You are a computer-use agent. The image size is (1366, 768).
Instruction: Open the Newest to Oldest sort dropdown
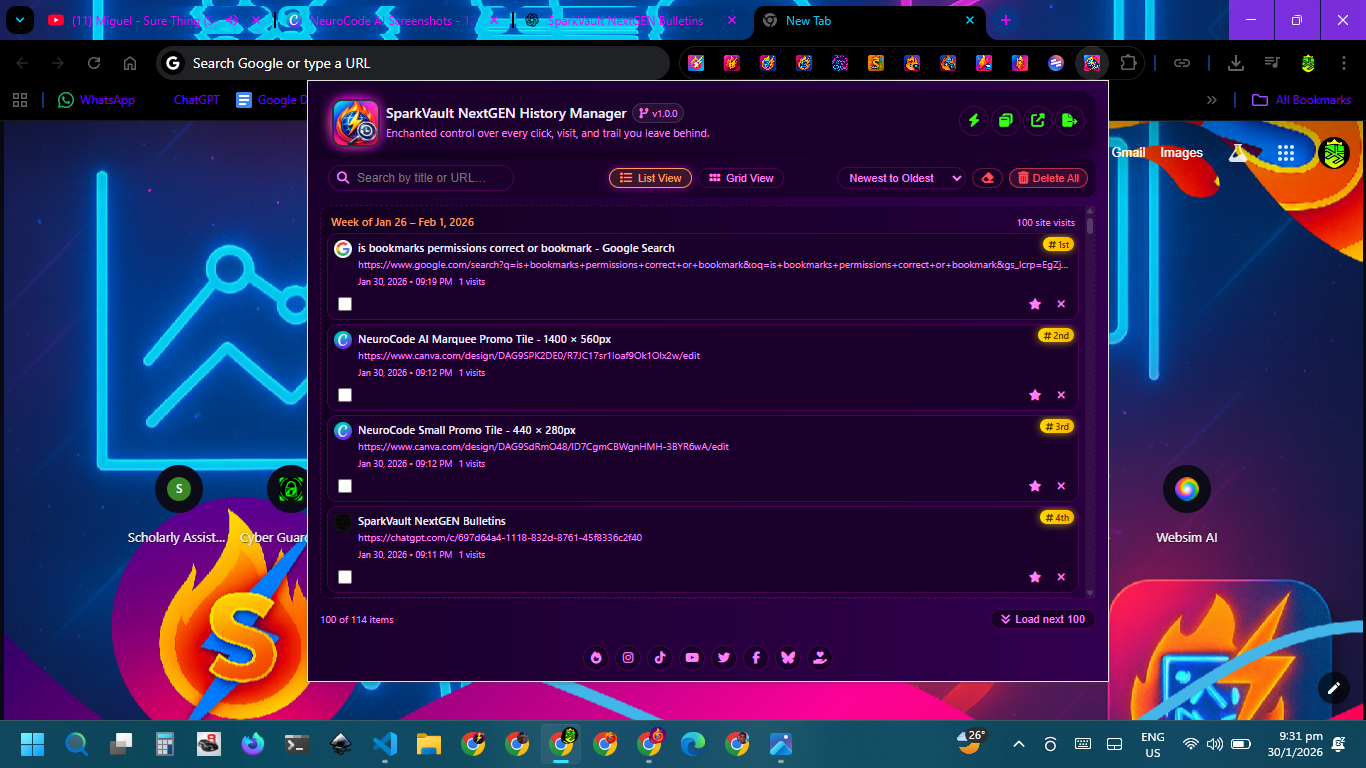pyautogui.click(x=901, y=178)
